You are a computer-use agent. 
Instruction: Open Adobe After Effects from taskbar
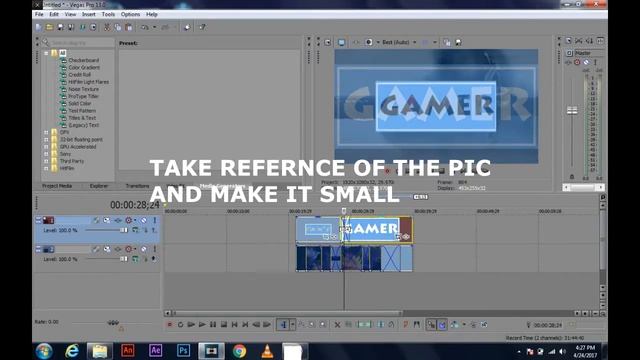(156, 351)
